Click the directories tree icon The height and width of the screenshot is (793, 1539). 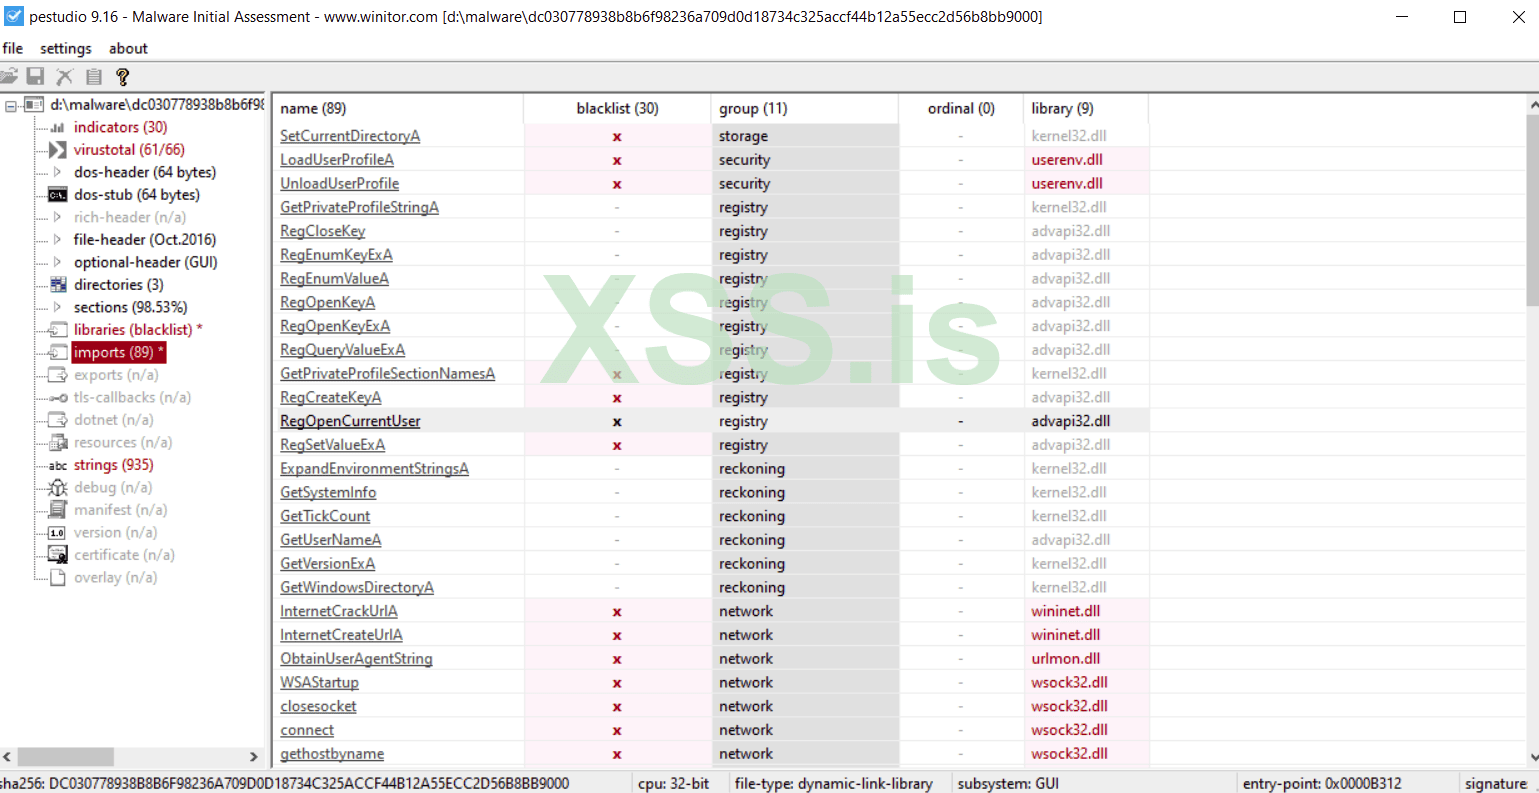click(57, 285)
